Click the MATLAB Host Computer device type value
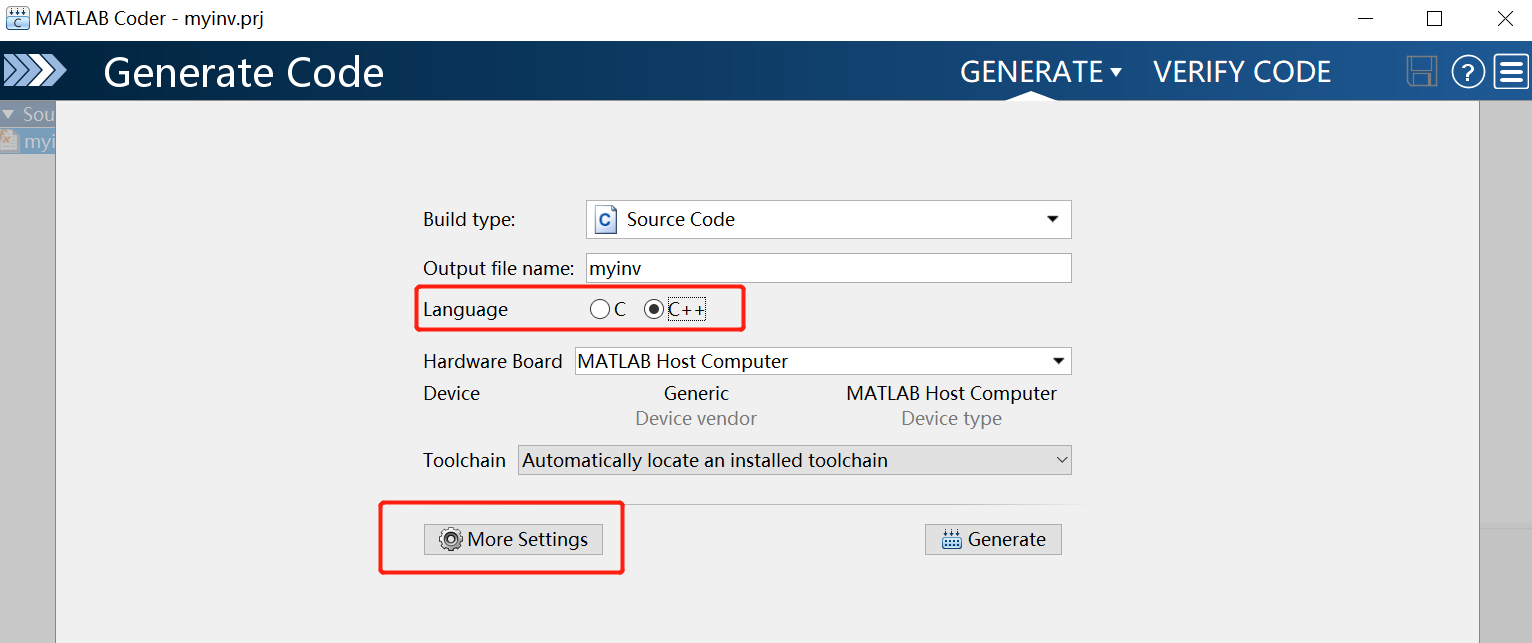This screenshot has height=643, width=1532. 951,393
